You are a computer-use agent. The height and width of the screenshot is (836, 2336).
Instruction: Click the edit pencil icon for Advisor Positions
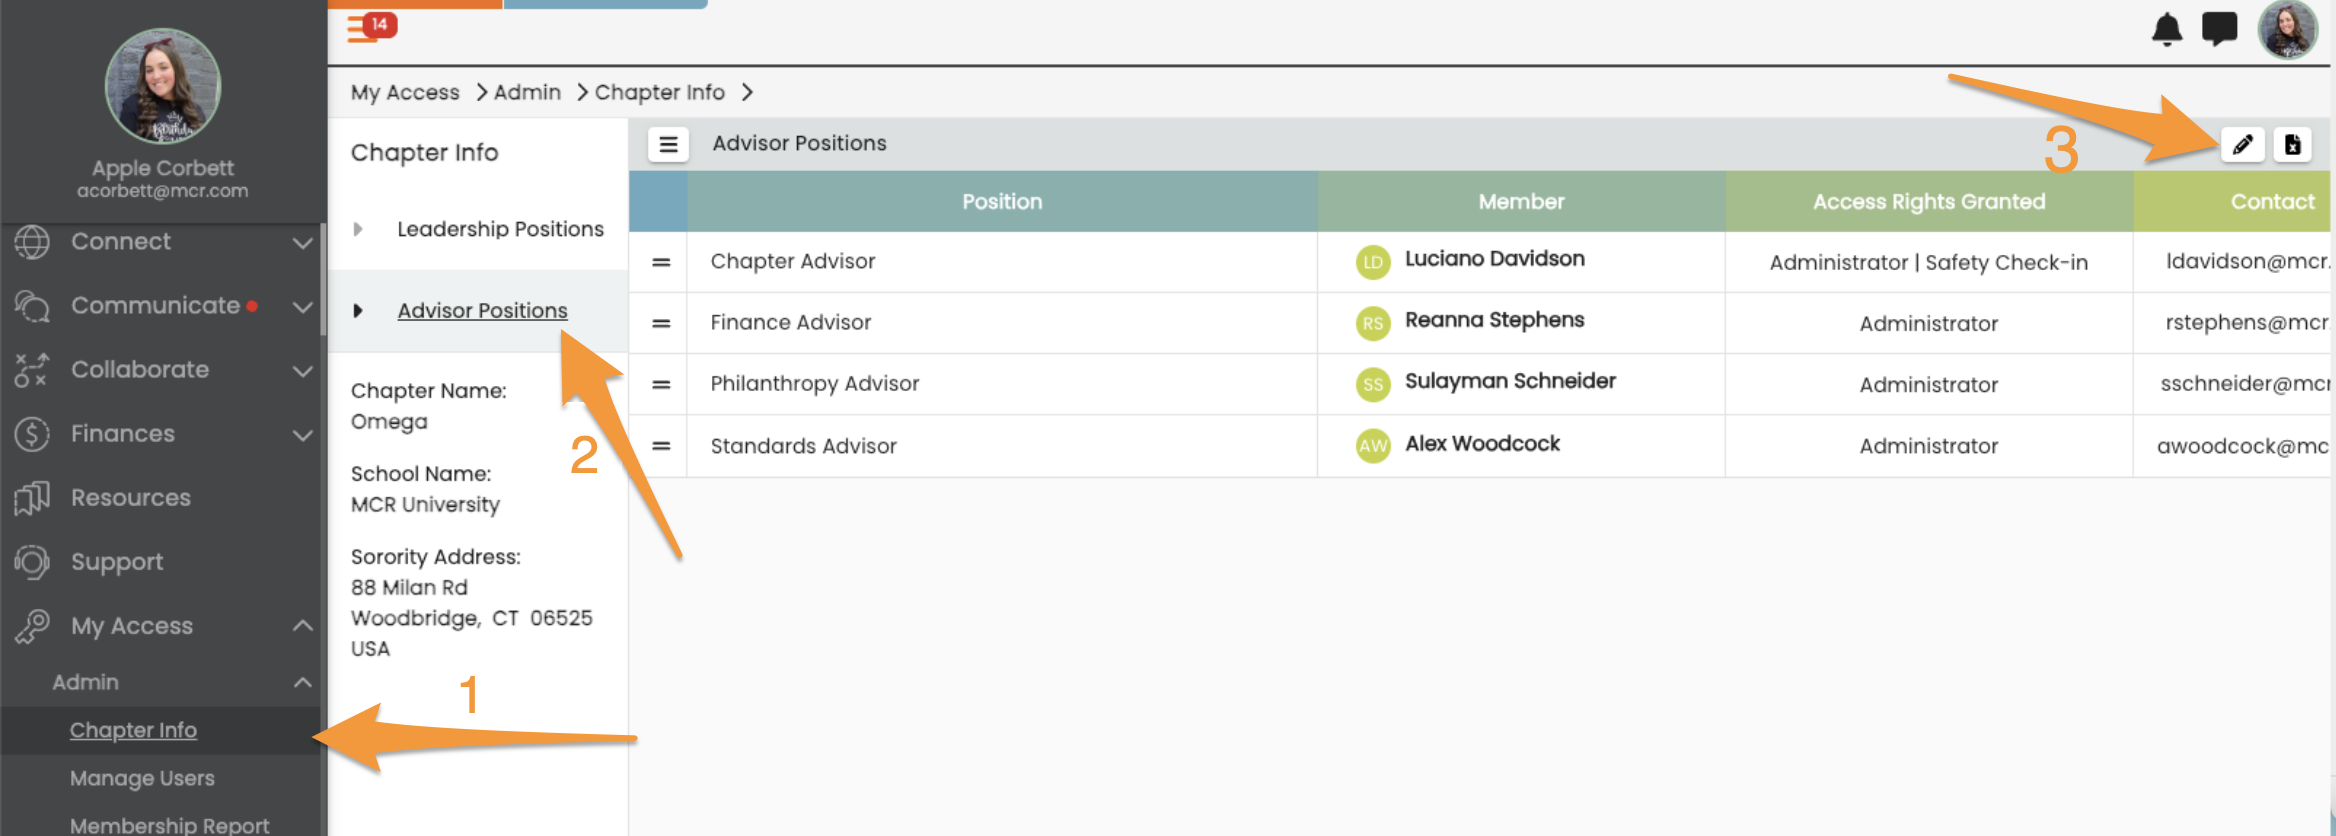click(2242, 145)
